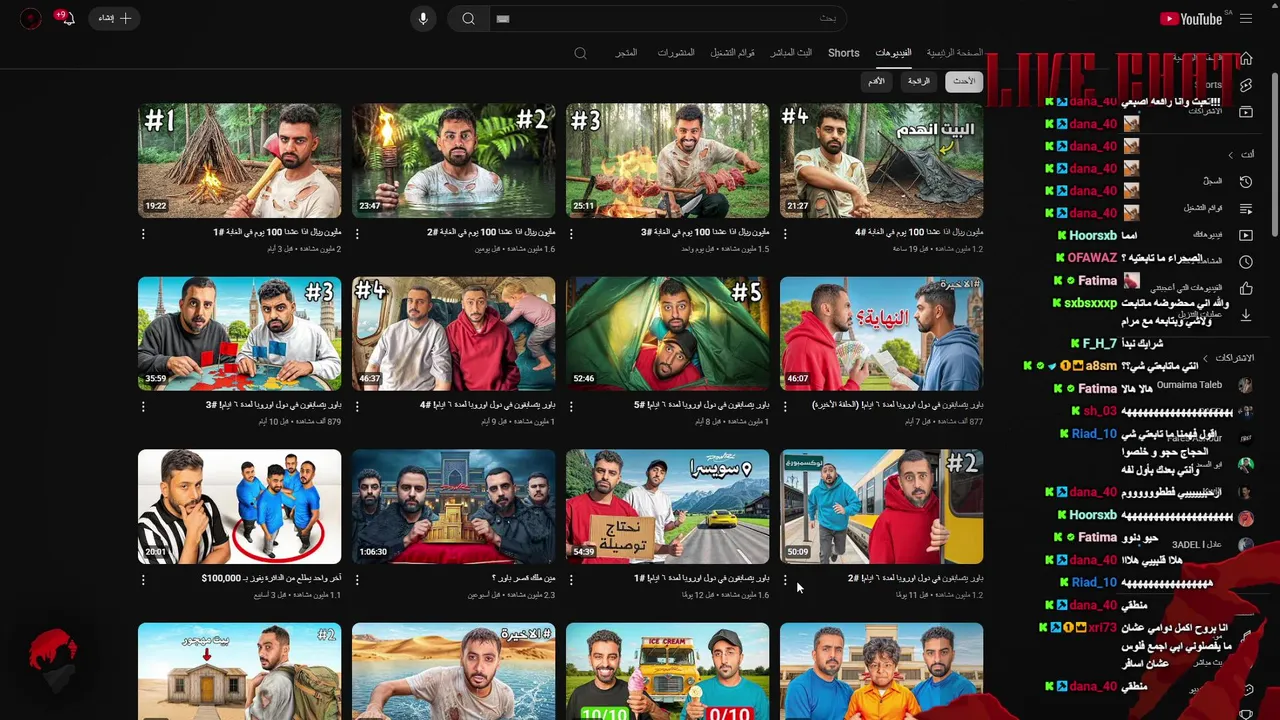Play the ice cream truck thumbnail
The width and height of the screenshot is (1280, 720).
click(x=668, y=671)
